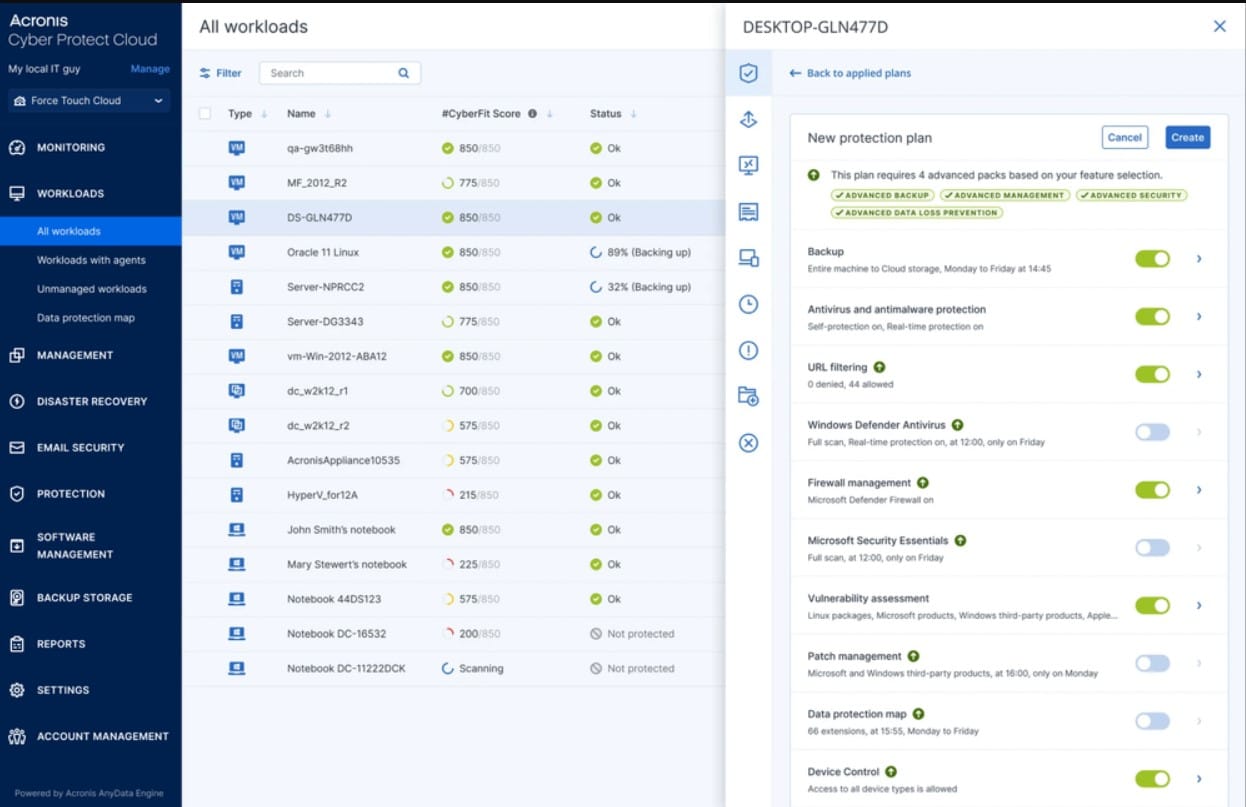Click the Backup Storage icon in left navigation

(x=17, y=598)
